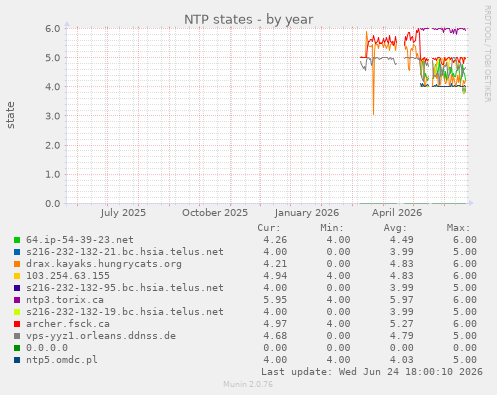This screenshot has width=497, height=395.
Task: Click the April 2026 x-axis label
Action: [397, 213]
